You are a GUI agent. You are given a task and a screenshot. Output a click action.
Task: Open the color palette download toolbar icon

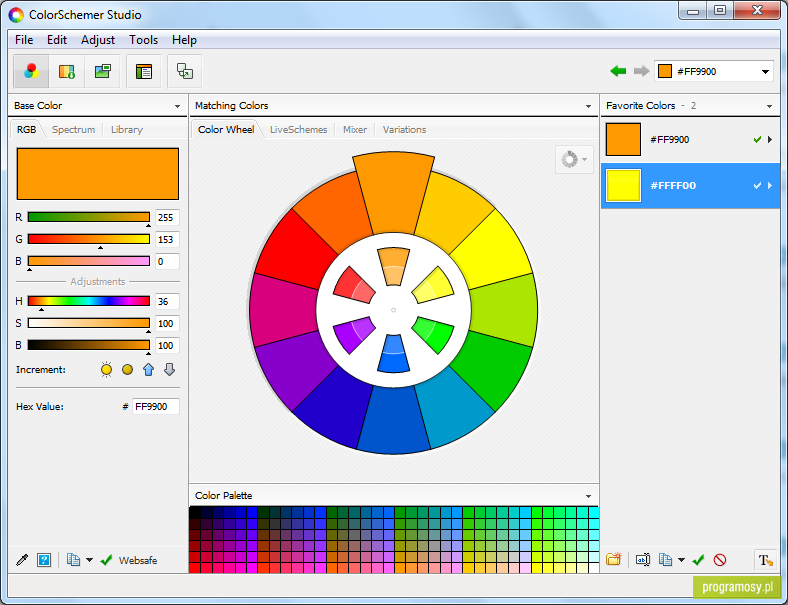pos(67,71)
